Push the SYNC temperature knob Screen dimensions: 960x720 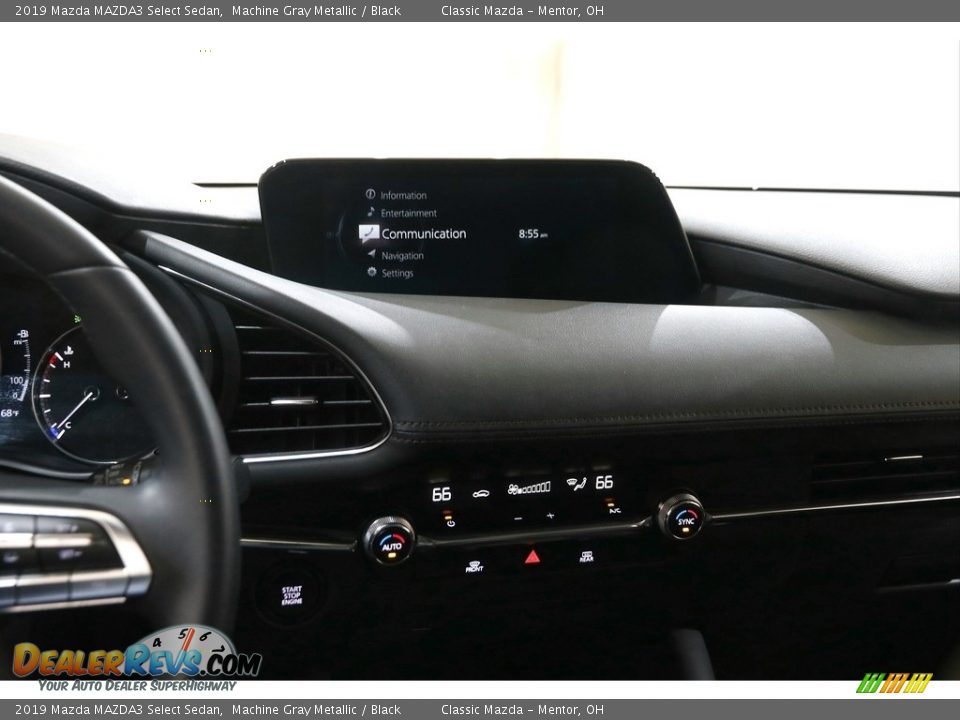tap(681, 517)
